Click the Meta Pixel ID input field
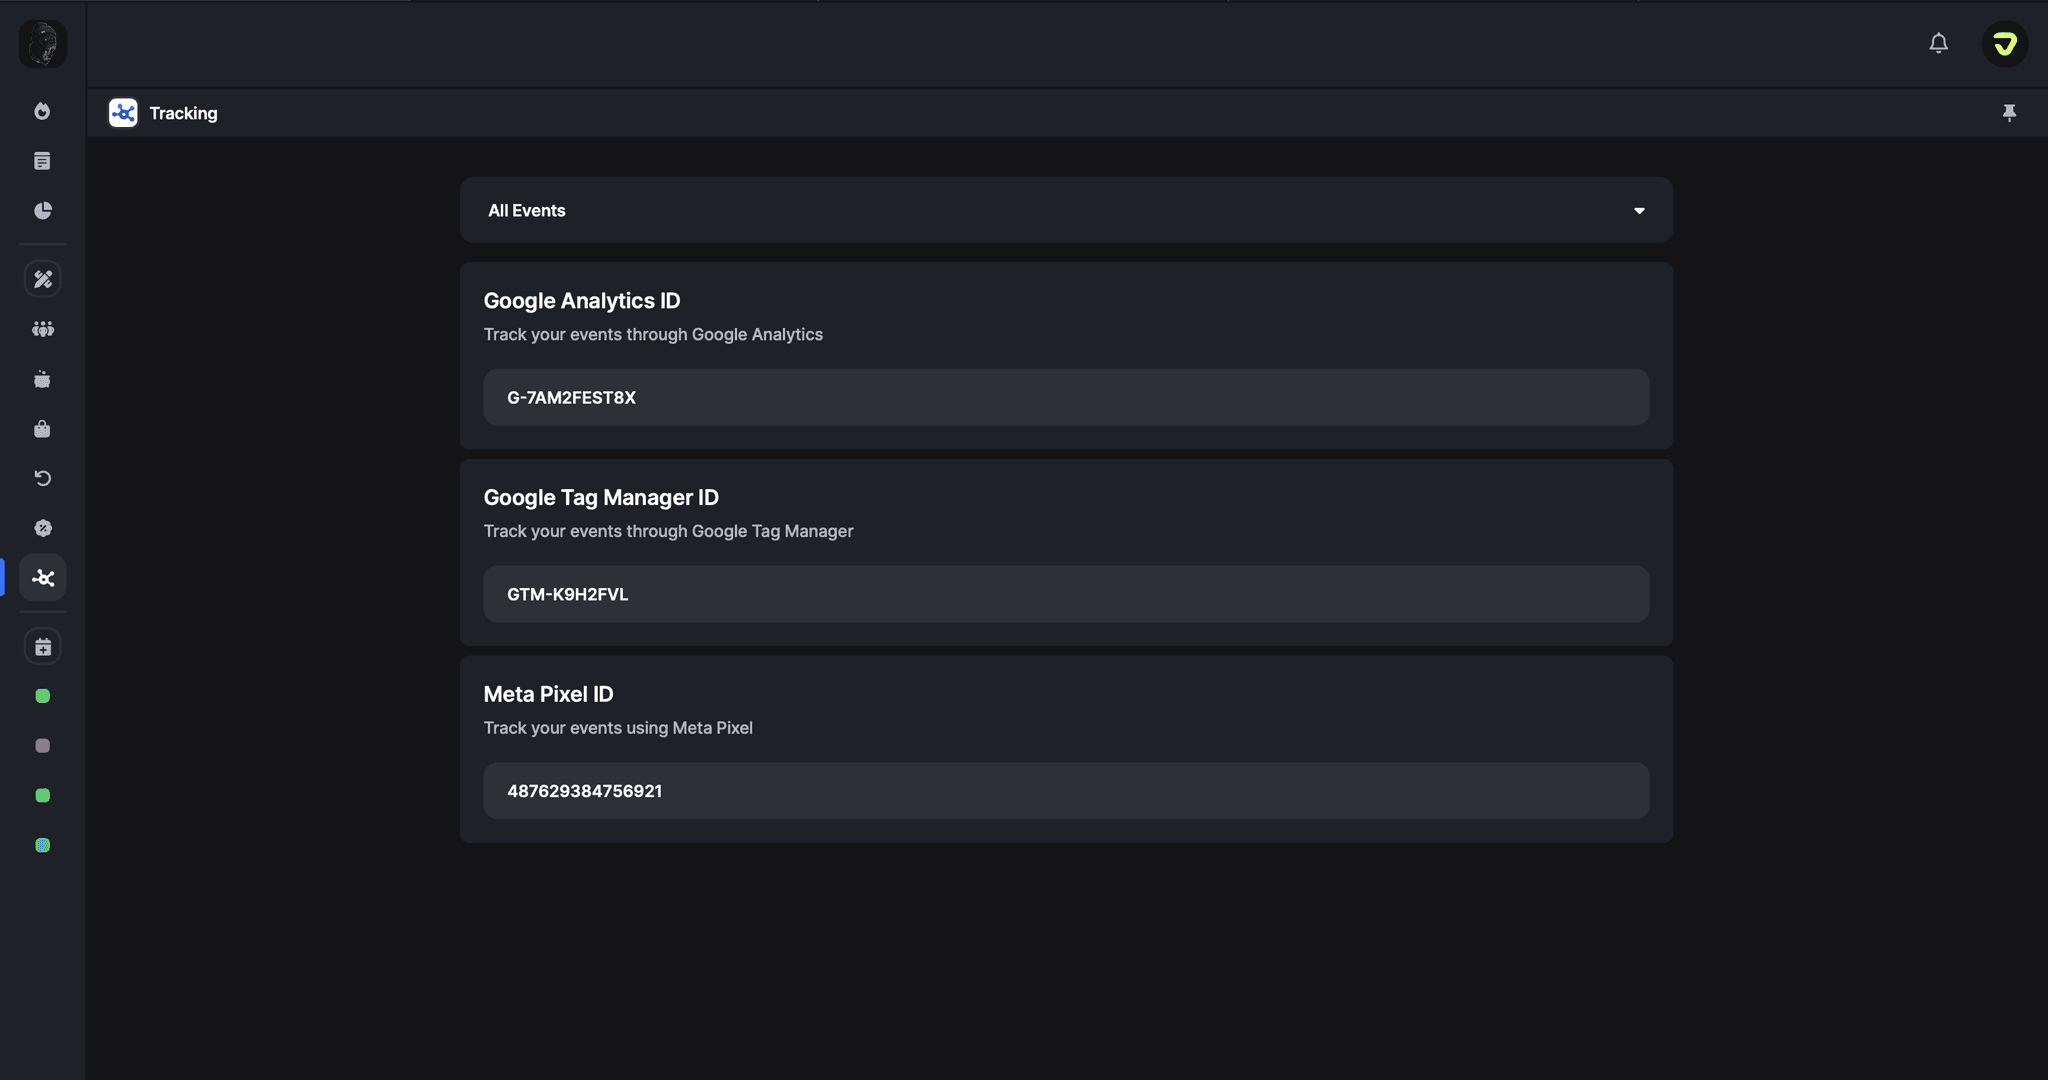The height and width of the screenshot is (1080, 2048). click(1065, 790)
